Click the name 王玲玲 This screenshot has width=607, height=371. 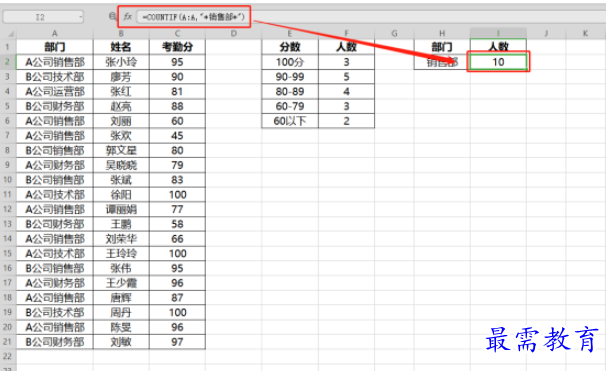coord(121,253)
